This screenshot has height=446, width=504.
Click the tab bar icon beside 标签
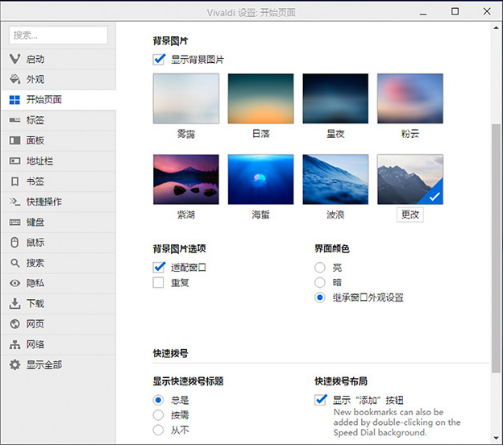pos(15,120)
